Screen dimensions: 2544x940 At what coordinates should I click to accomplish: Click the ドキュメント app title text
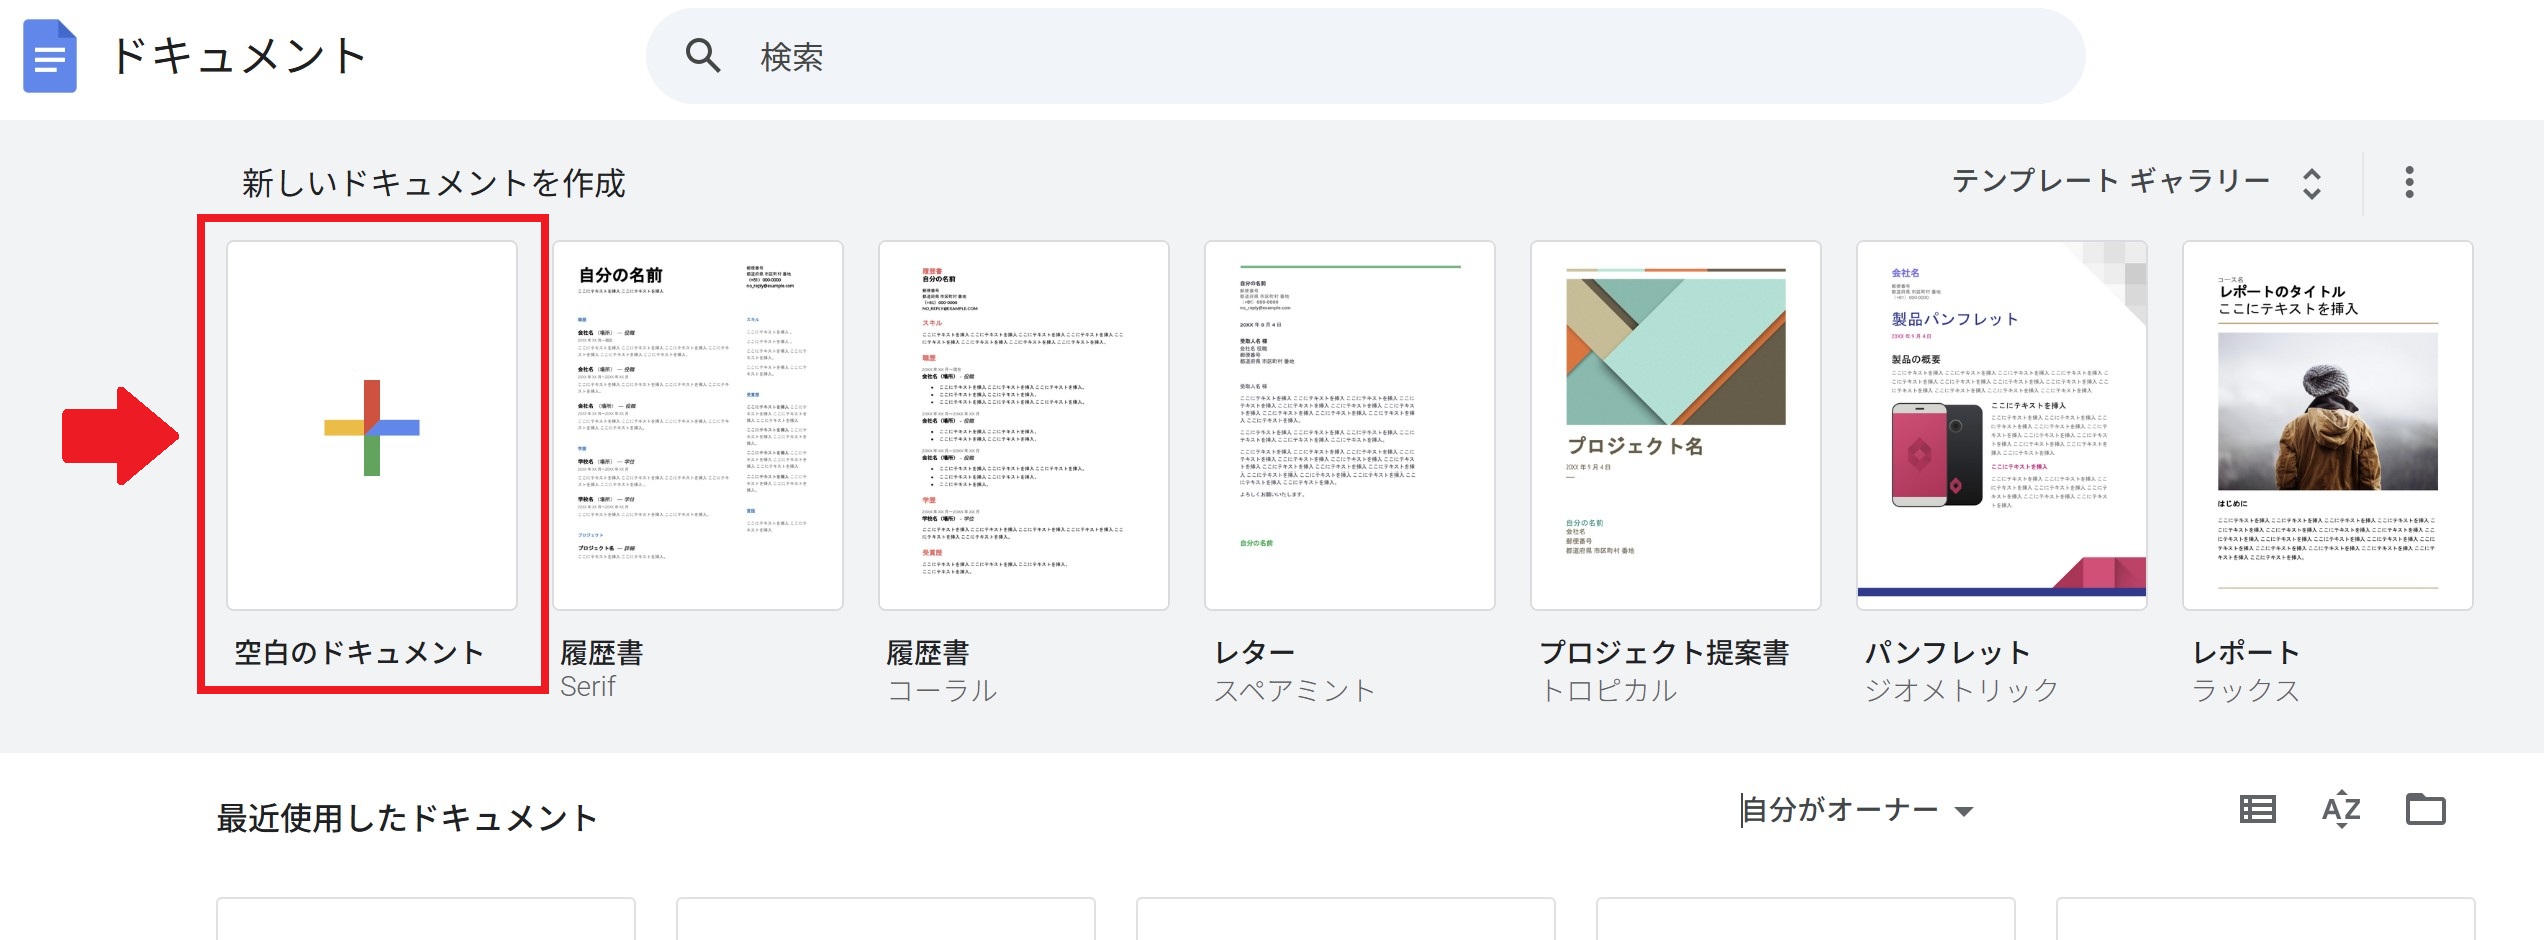click(238, 56)
